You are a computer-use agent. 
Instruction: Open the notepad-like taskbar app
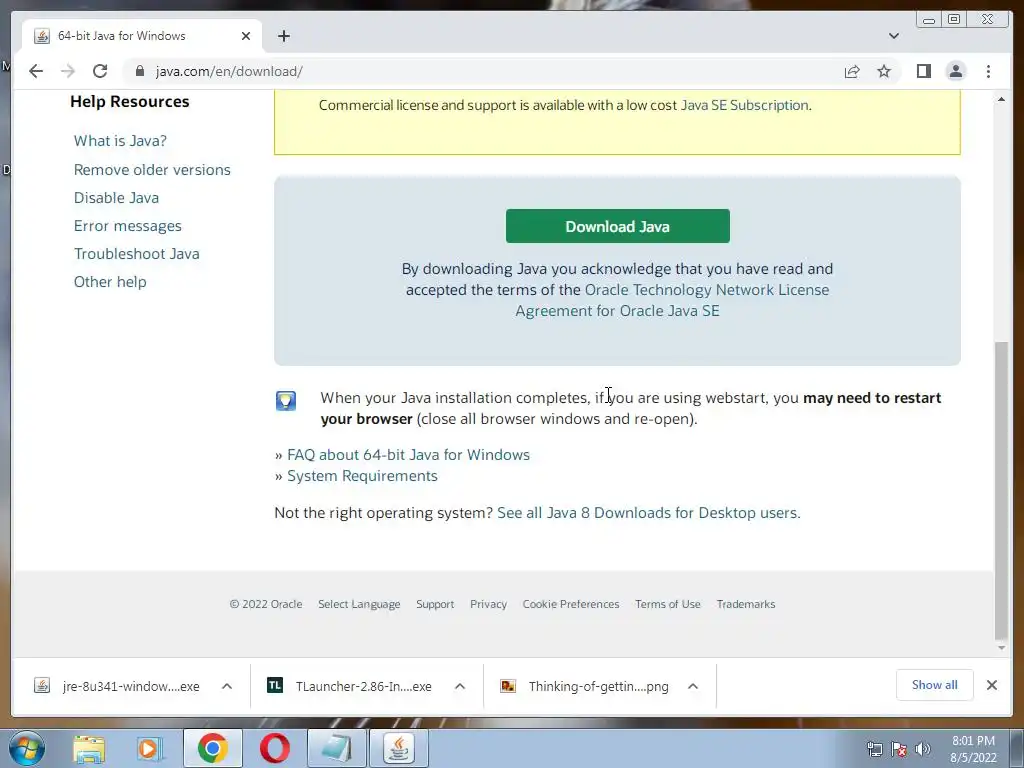point(337,748)
